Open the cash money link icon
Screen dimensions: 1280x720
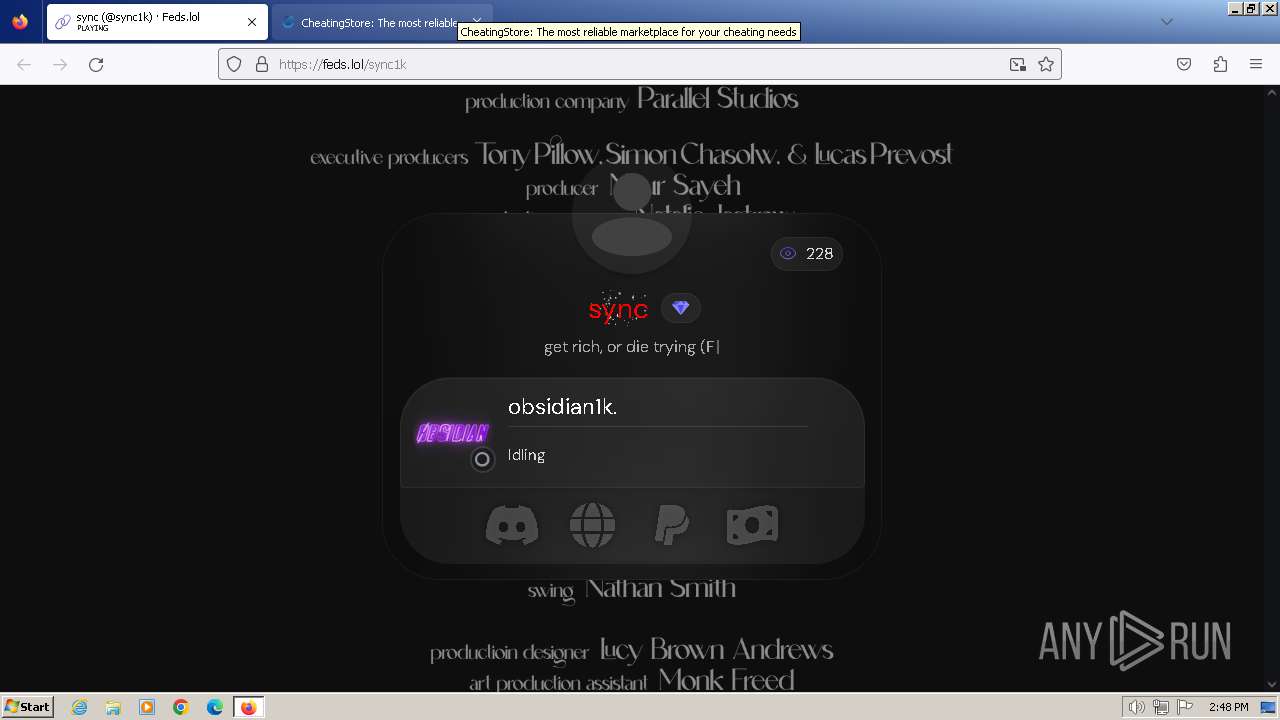(752, 525)
